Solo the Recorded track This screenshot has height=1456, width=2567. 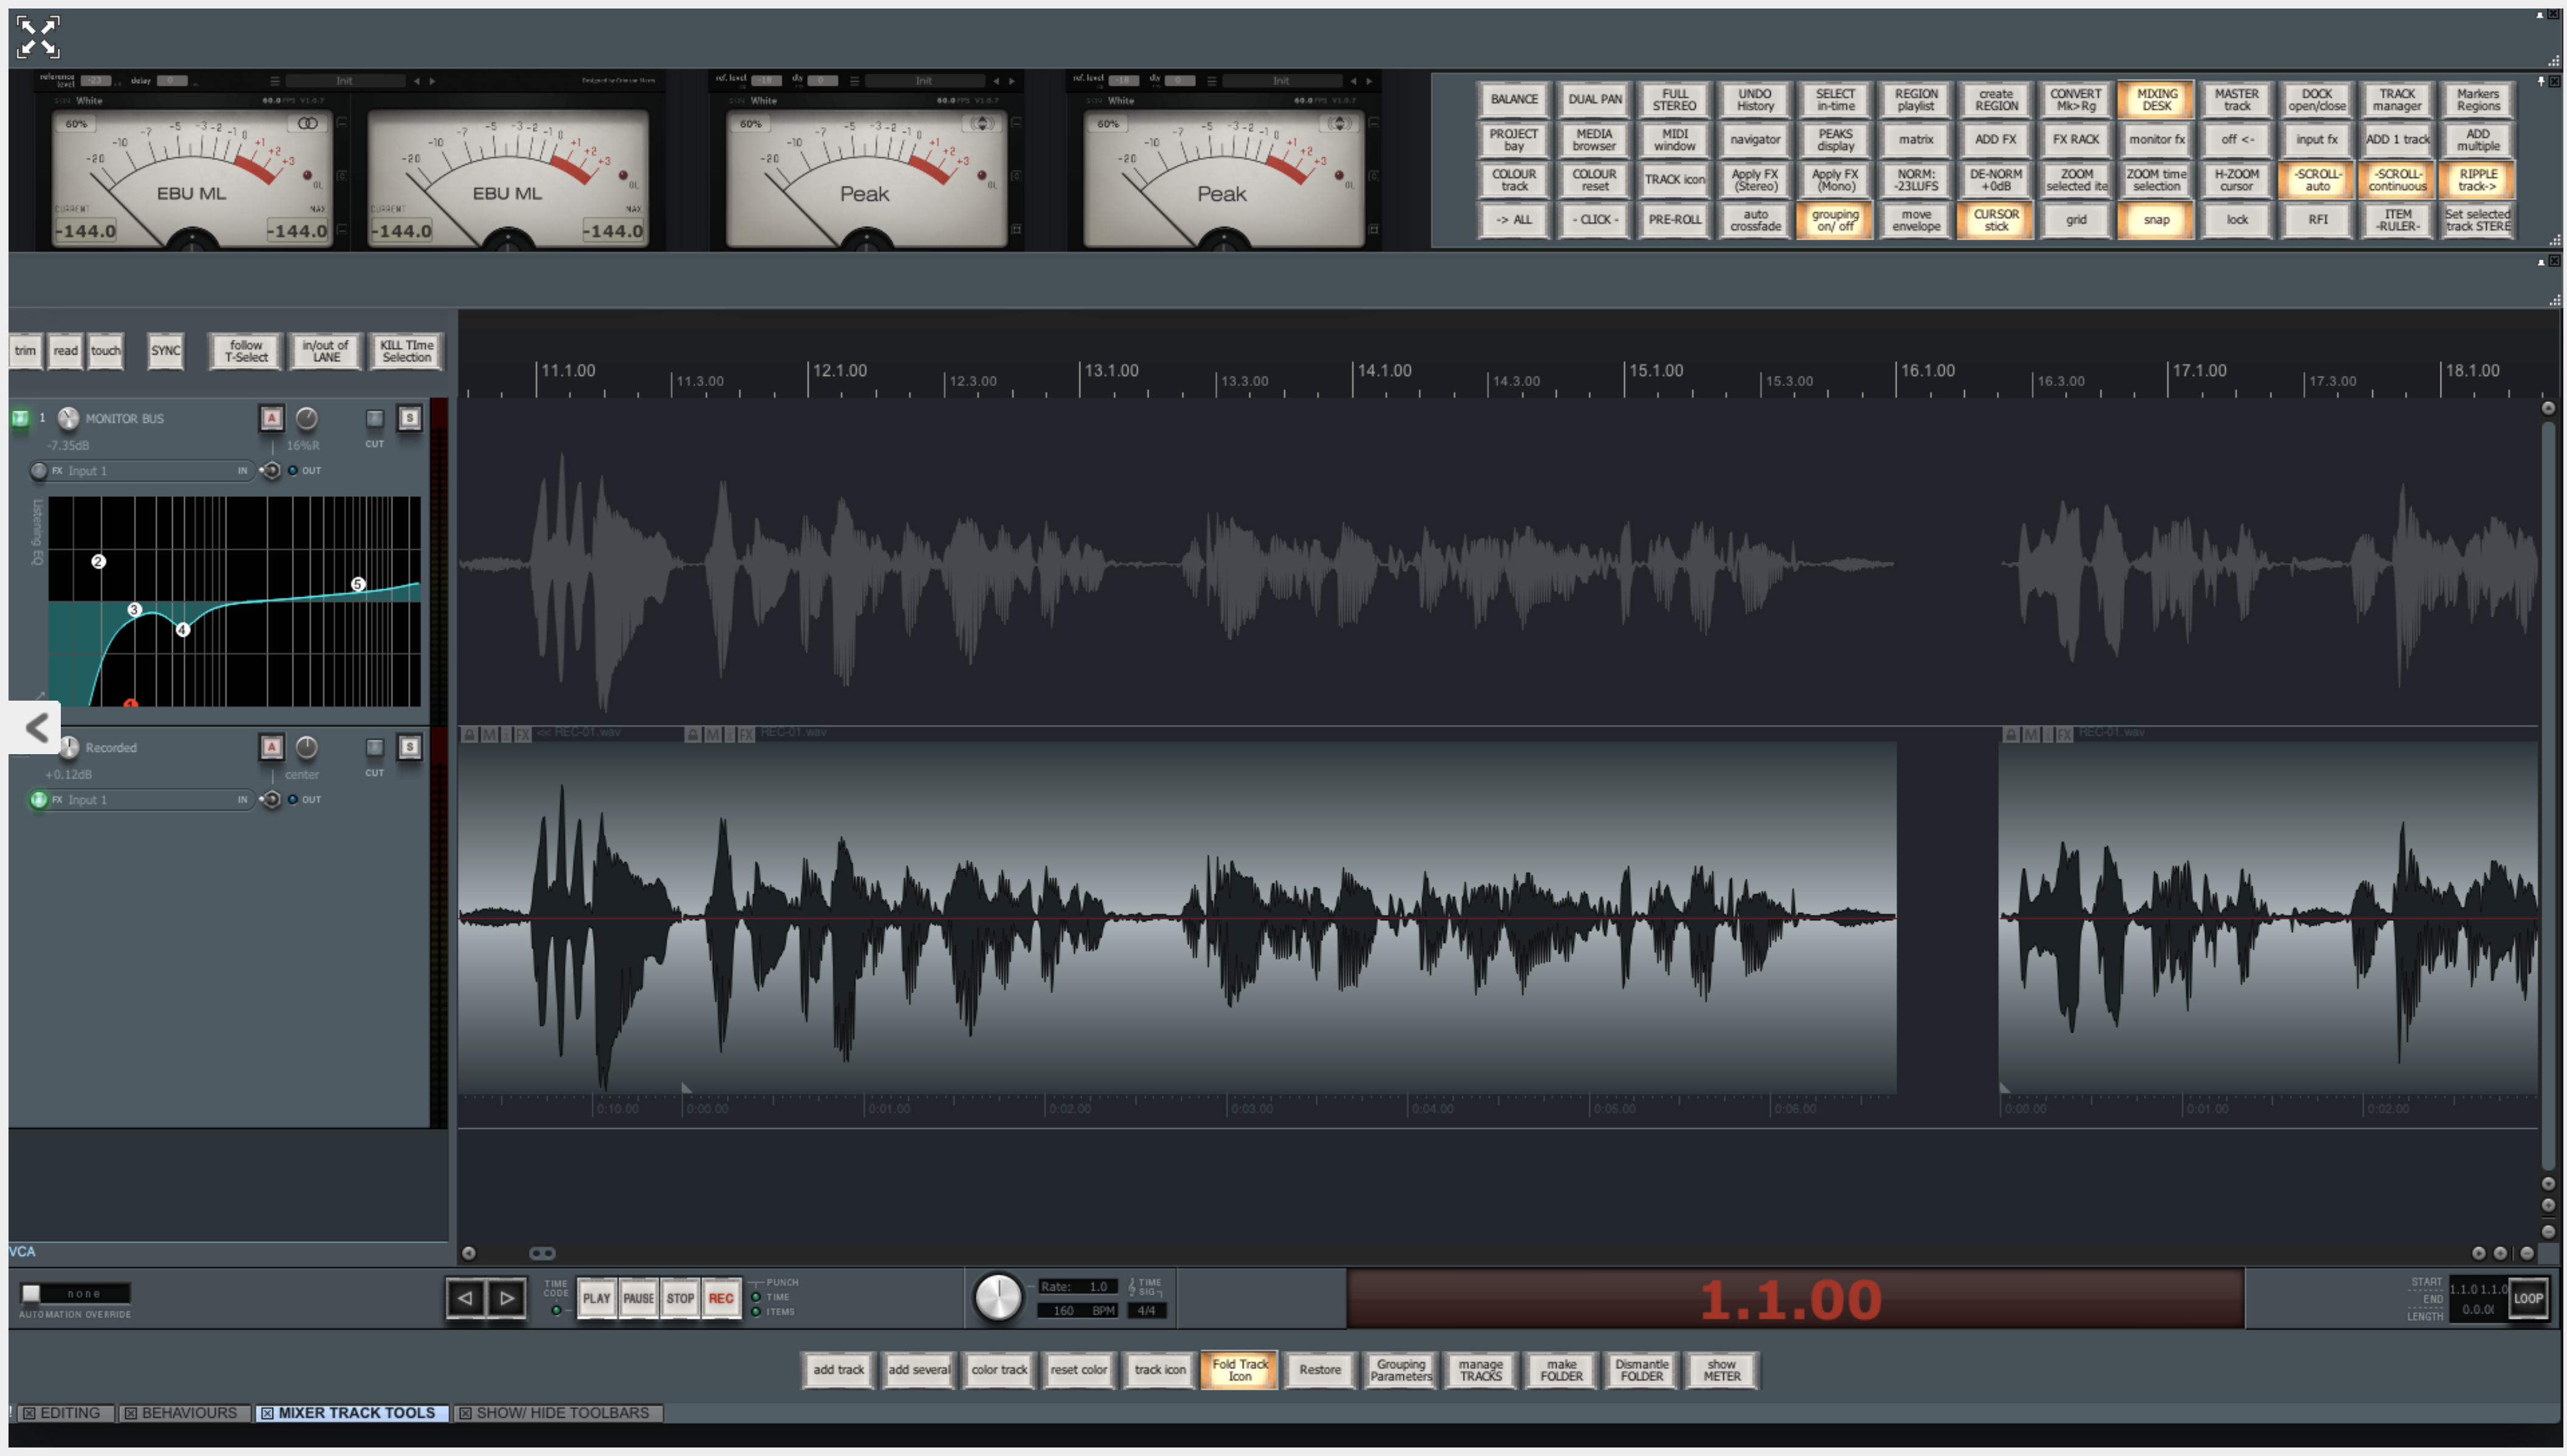point(409,747)
